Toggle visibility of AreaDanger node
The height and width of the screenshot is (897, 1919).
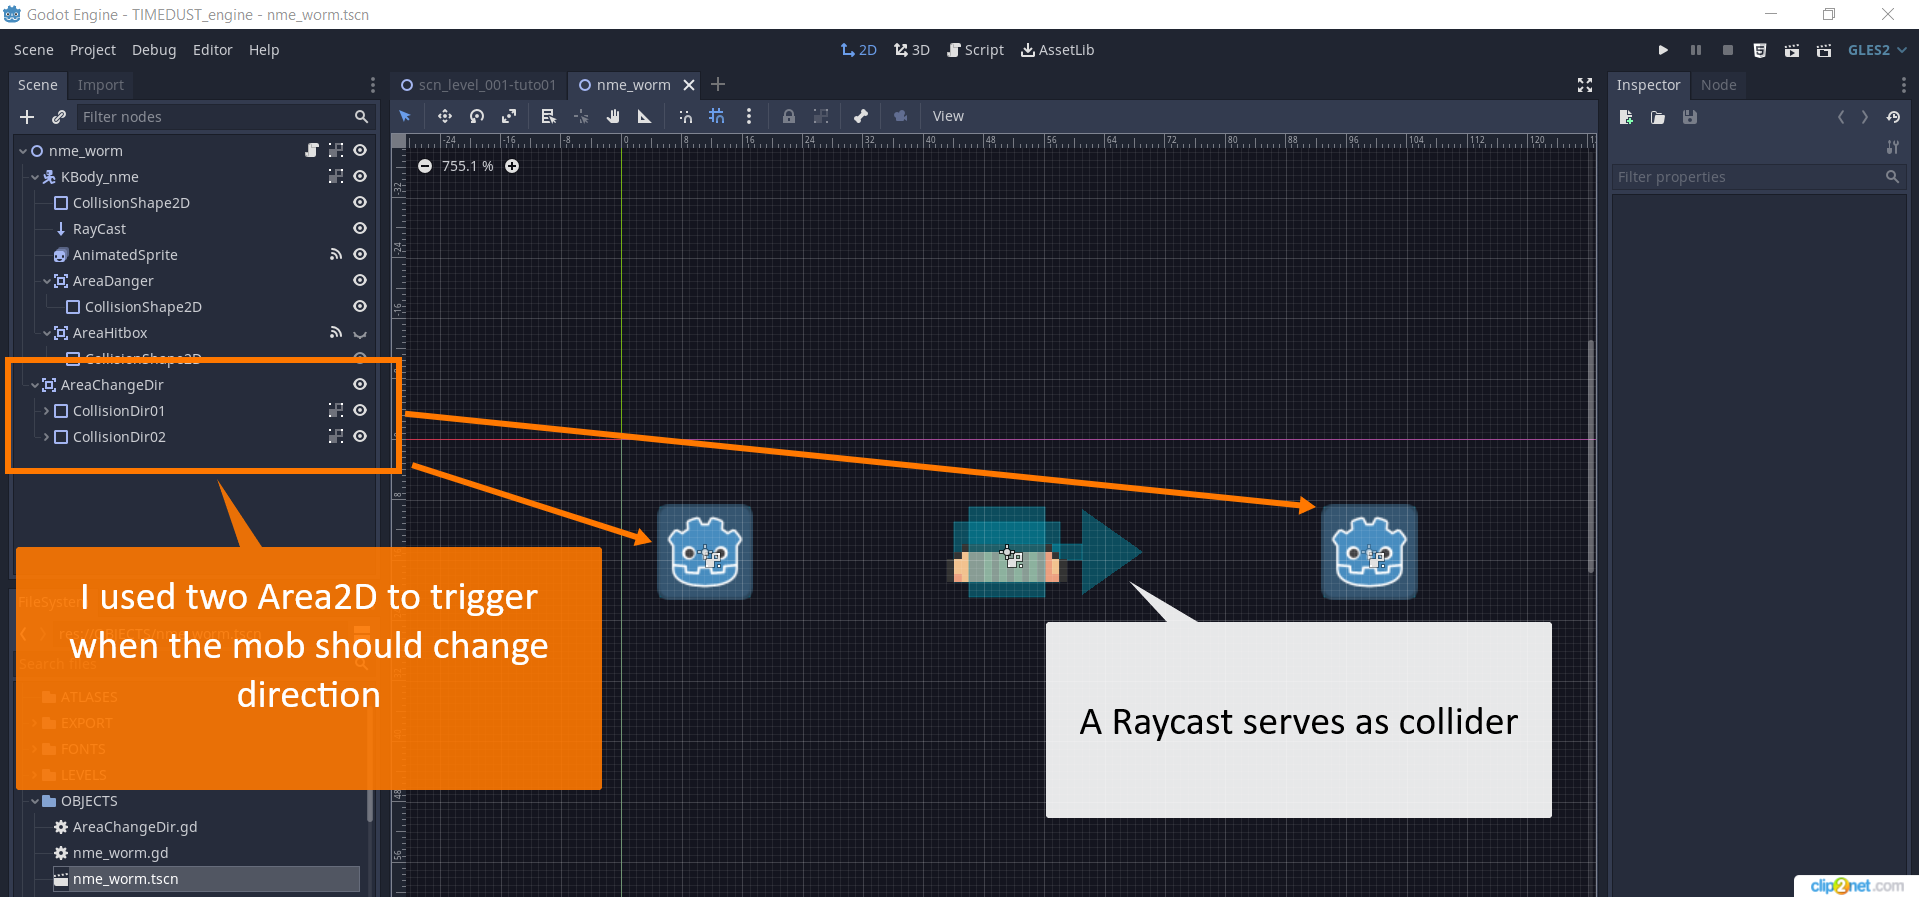point(360,280)
